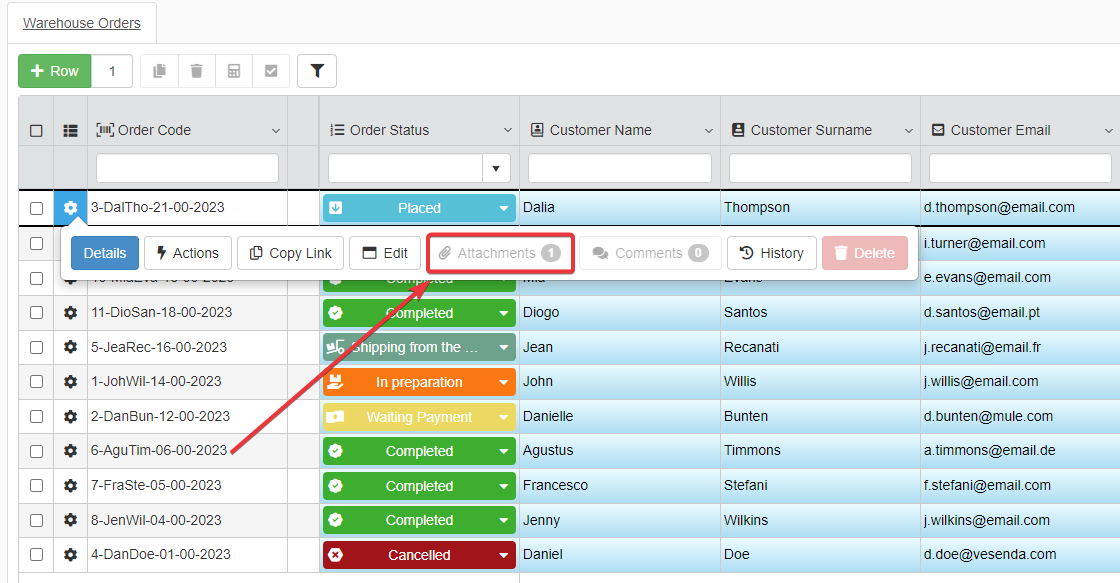Open gear menu for order 11-DioSan-18-00-2023
Image resolution: width=1120 pixels, height=583 pixels.
tap(70, 313)
